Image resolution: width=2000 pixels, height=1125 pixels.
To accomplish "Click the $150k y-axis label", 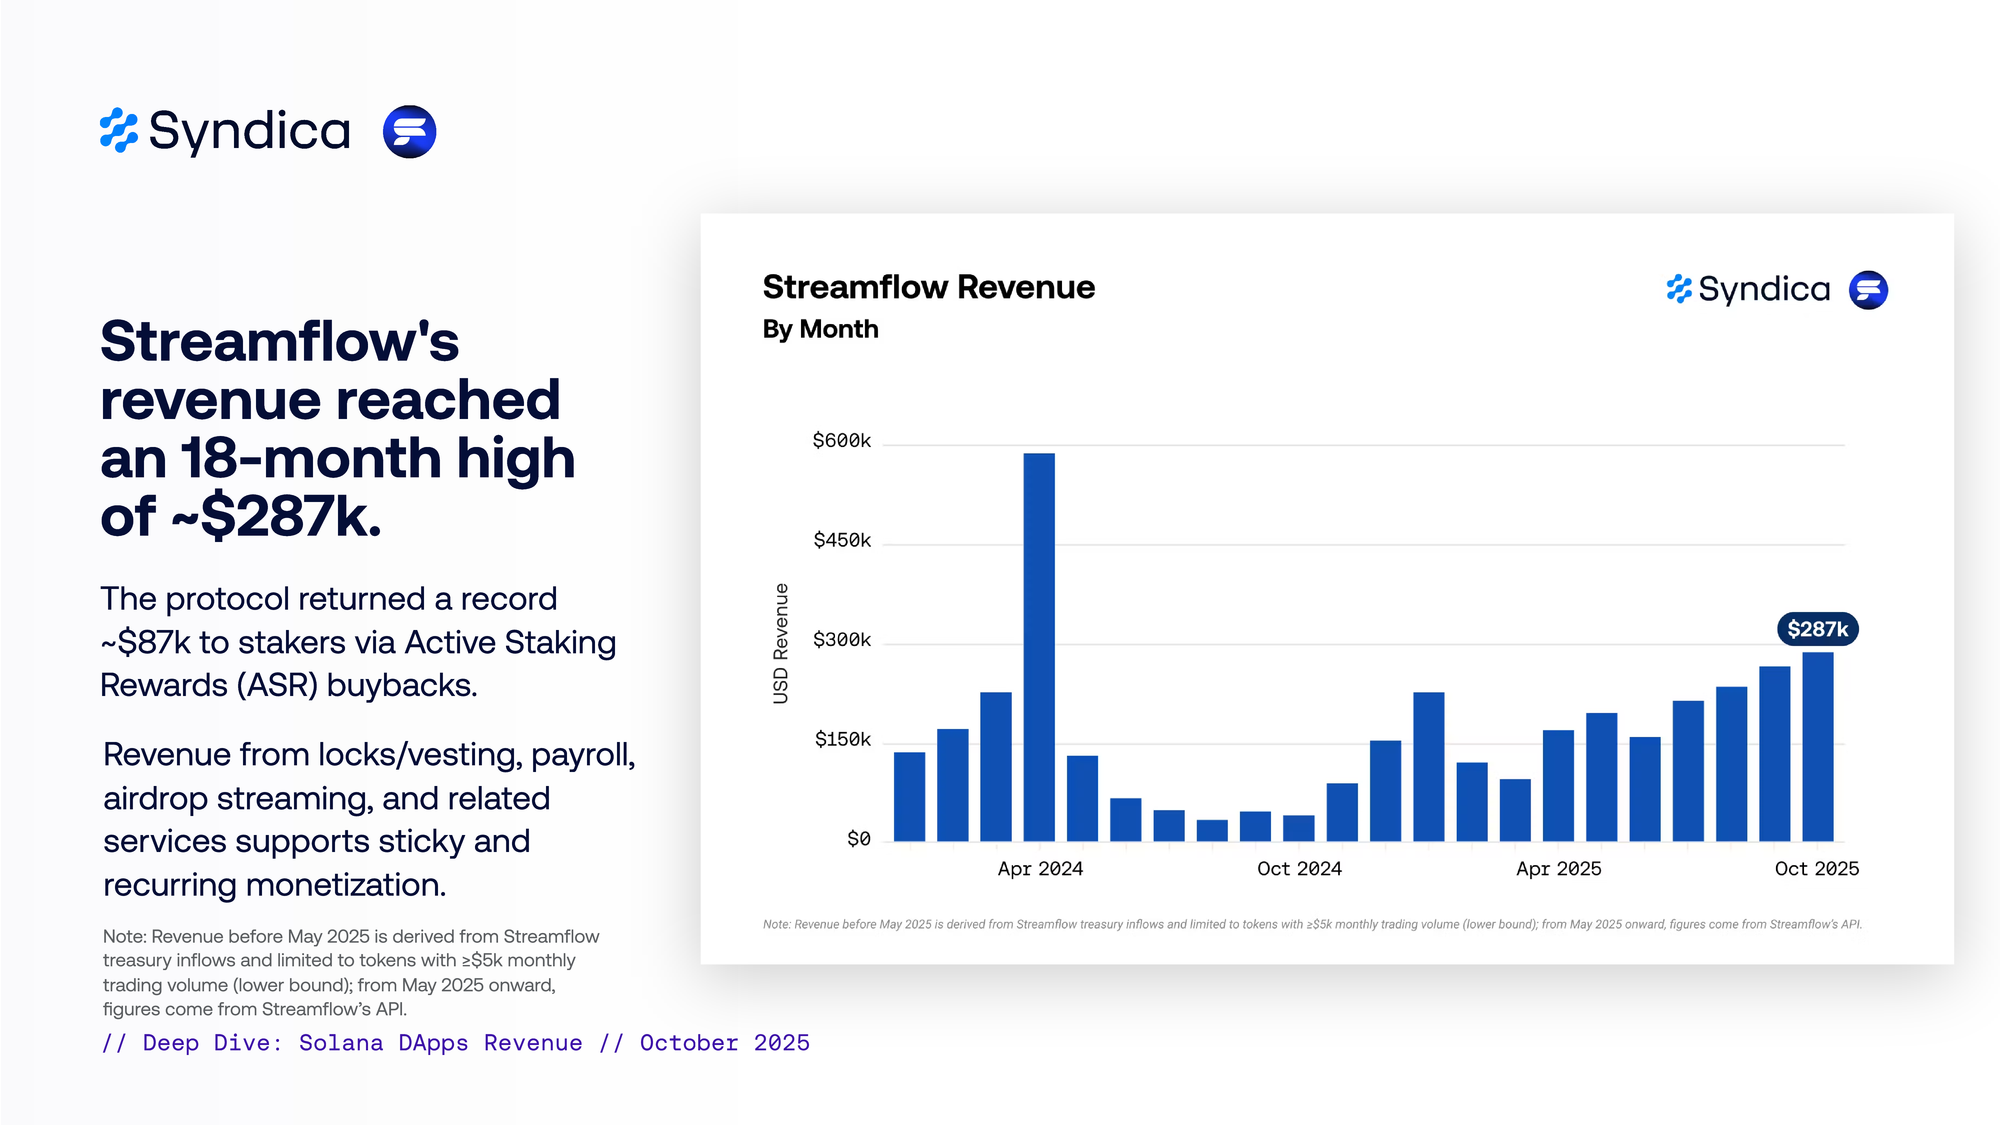I will [842, 740].
